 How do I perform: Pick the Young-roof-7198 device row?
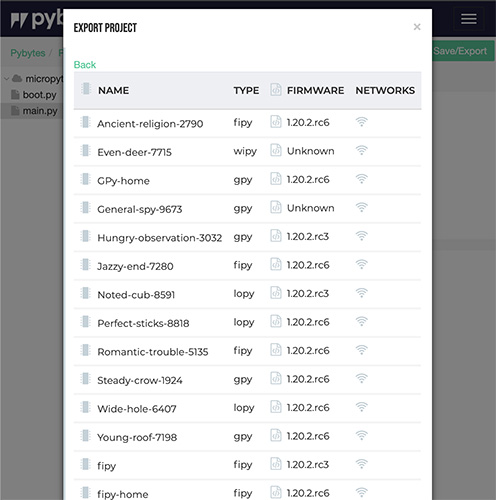pos(247,437)
